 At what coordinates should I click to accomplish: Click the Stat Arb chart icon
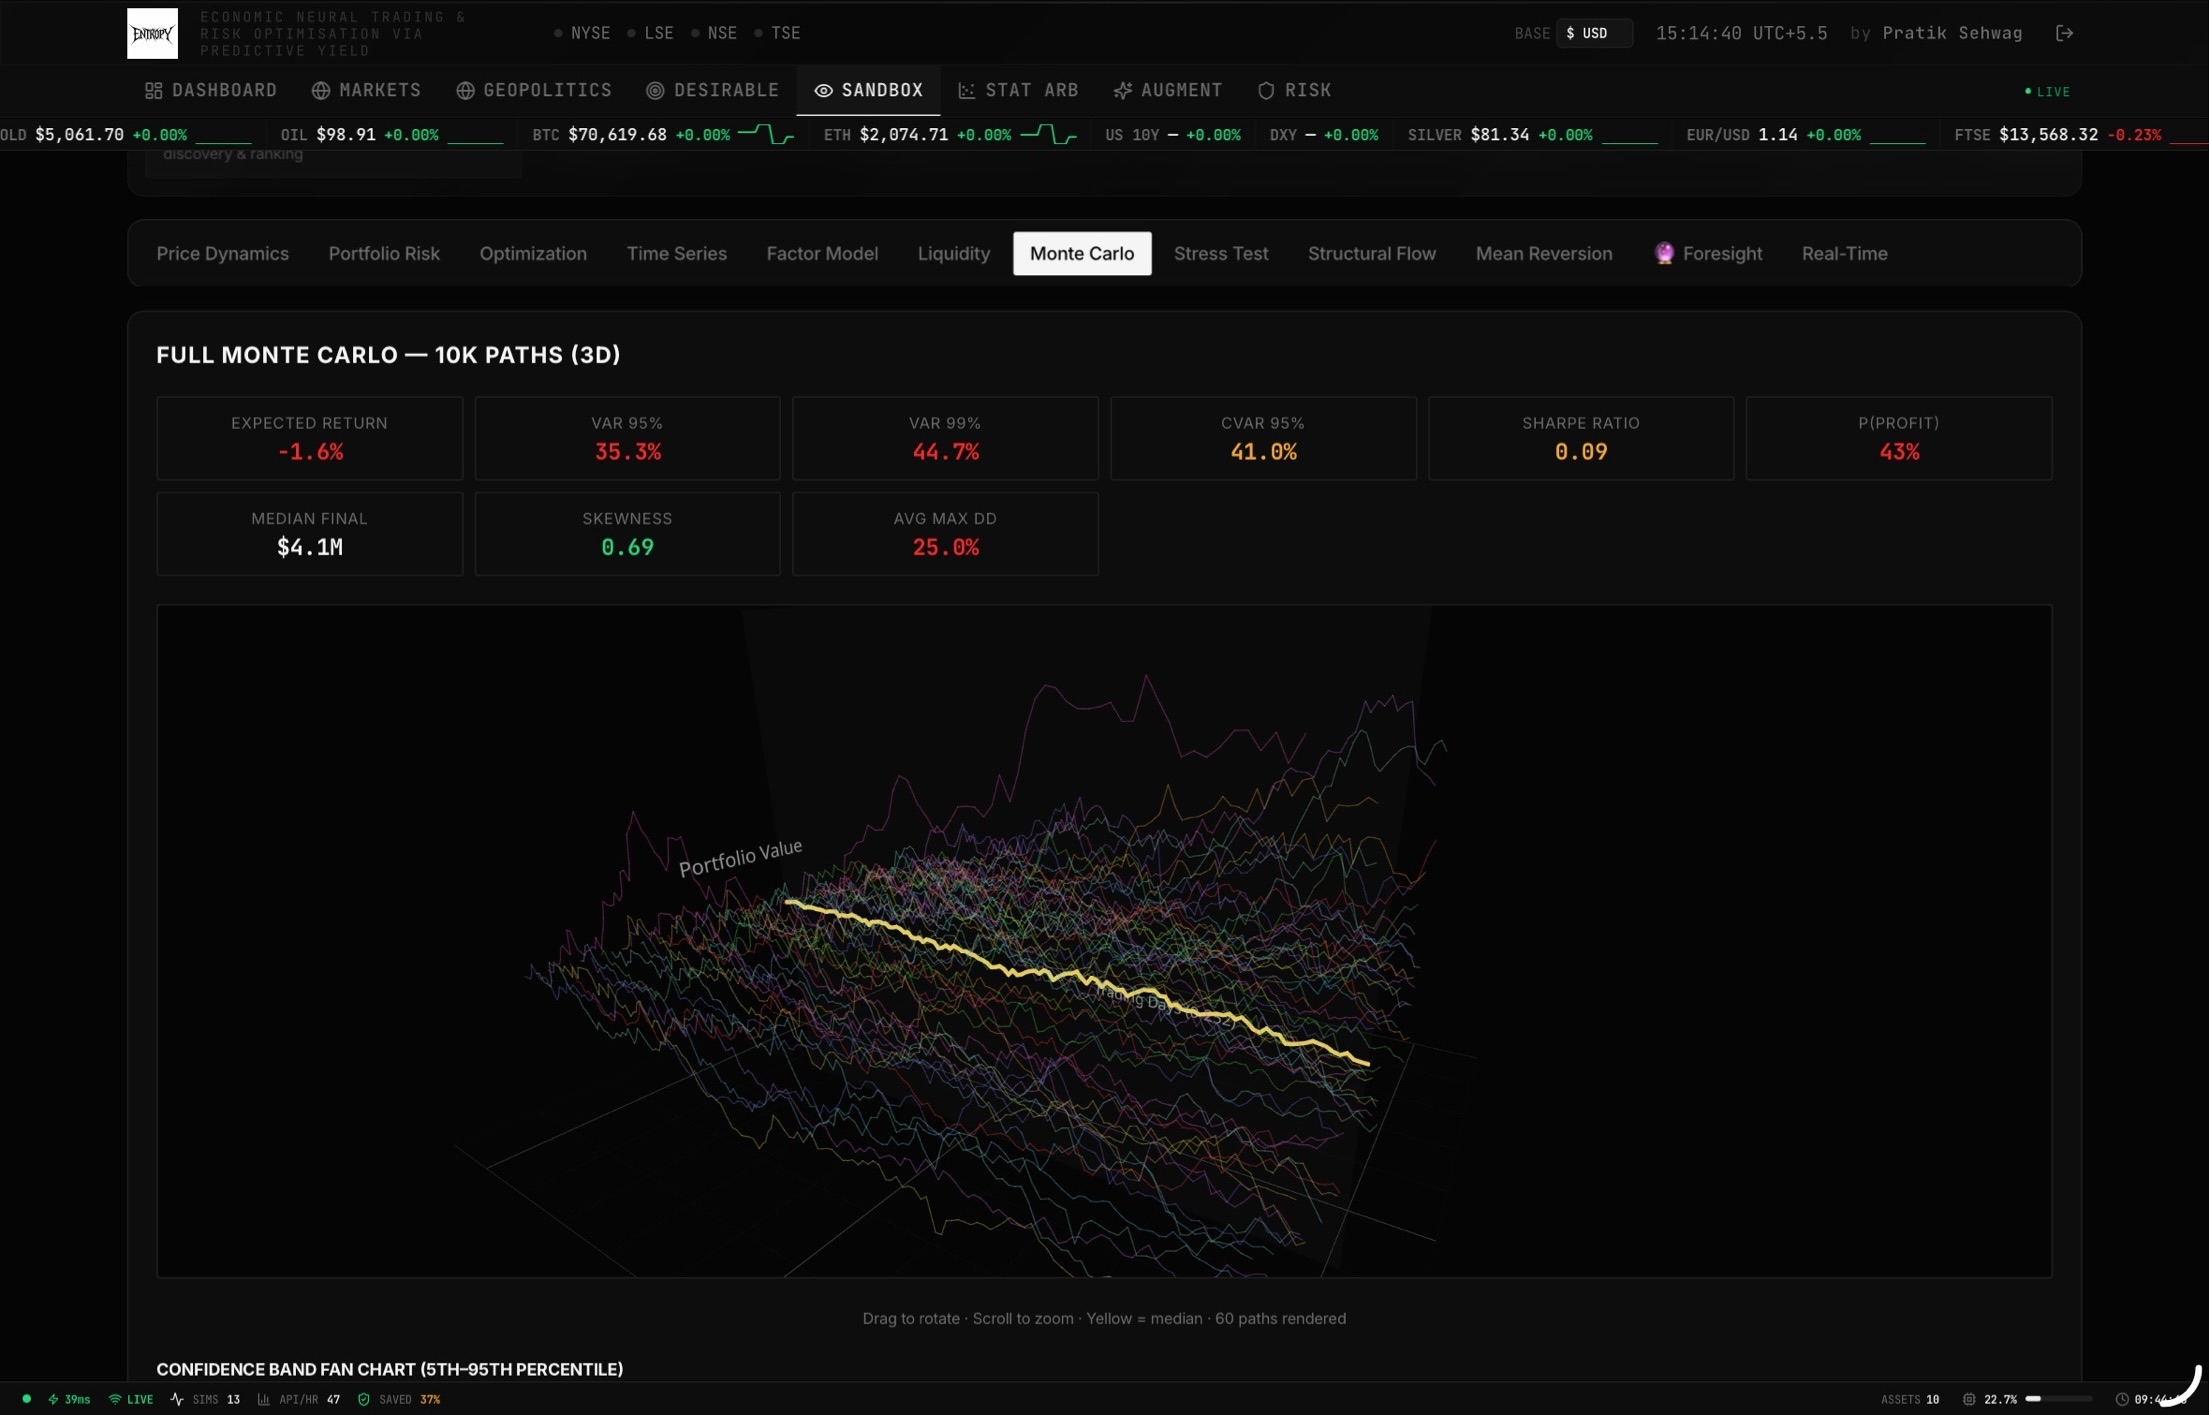(966, 91)
